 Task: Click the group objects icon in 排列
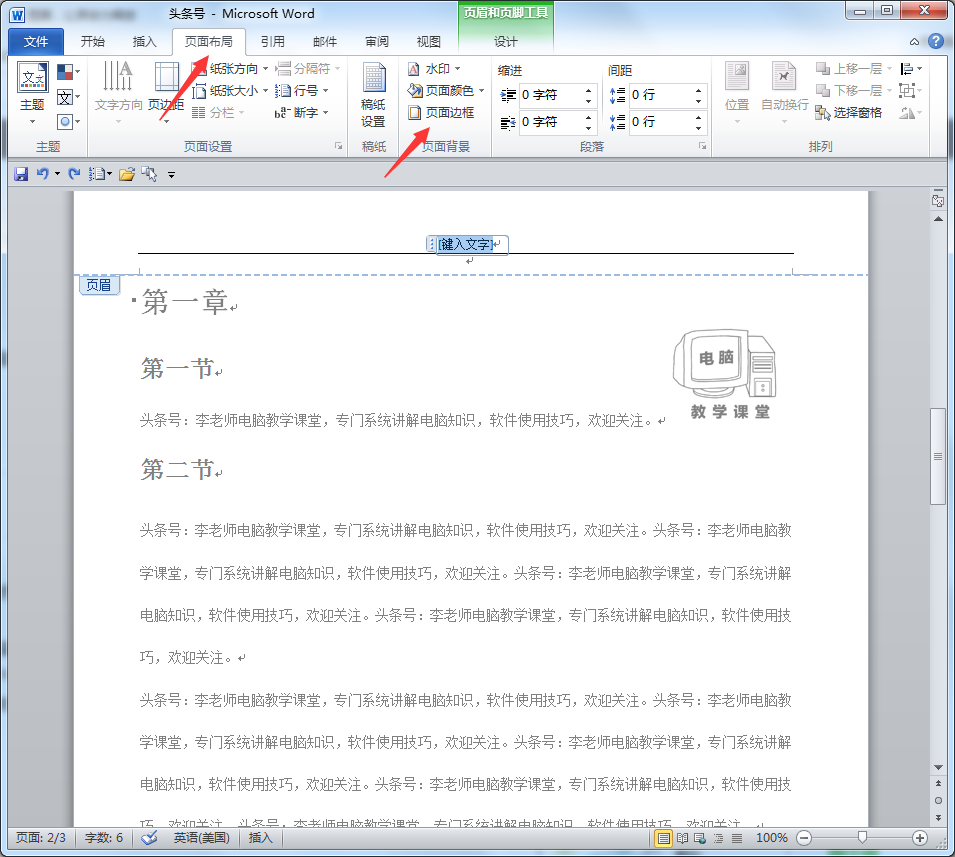point(911,91)
